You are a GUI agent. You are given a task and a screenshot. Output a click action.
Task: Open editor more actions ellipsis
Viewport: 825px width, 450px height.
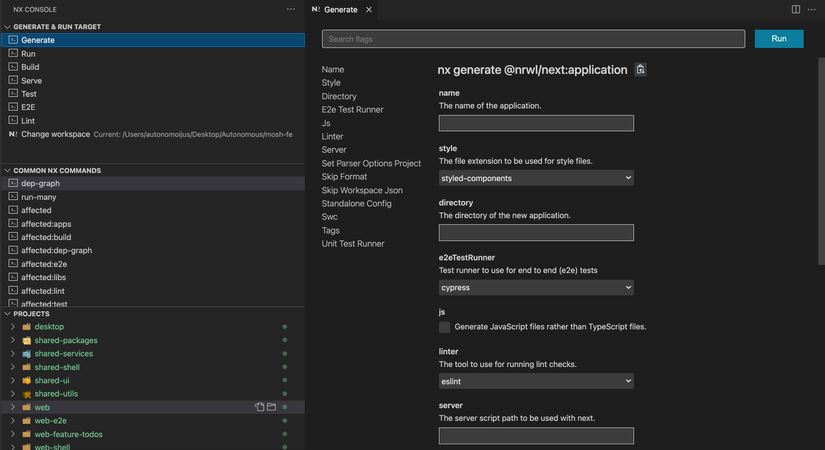pyautogui.click(x=812, y=9)
